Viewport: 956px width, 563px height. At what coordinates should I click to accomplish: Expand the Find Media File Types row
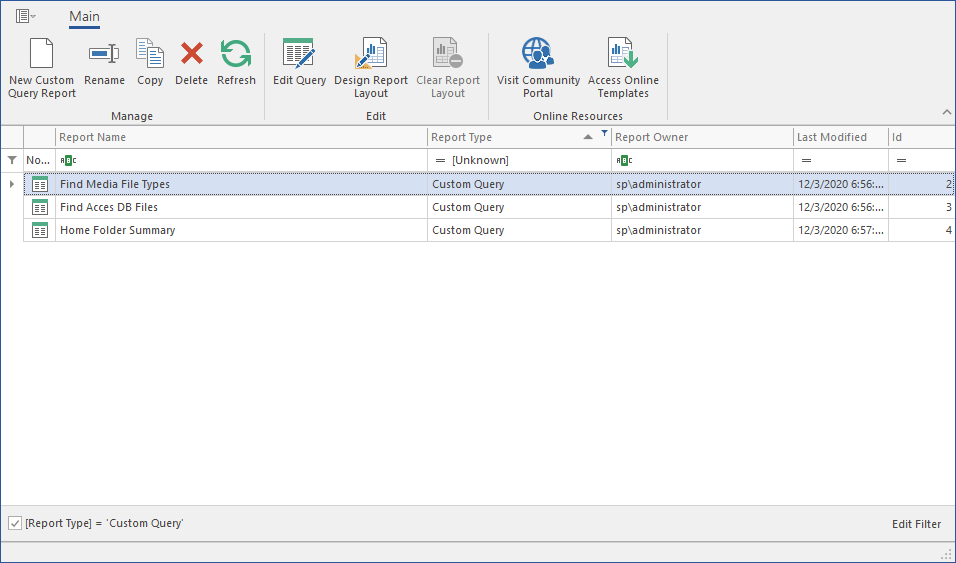[x=12, y=184]
